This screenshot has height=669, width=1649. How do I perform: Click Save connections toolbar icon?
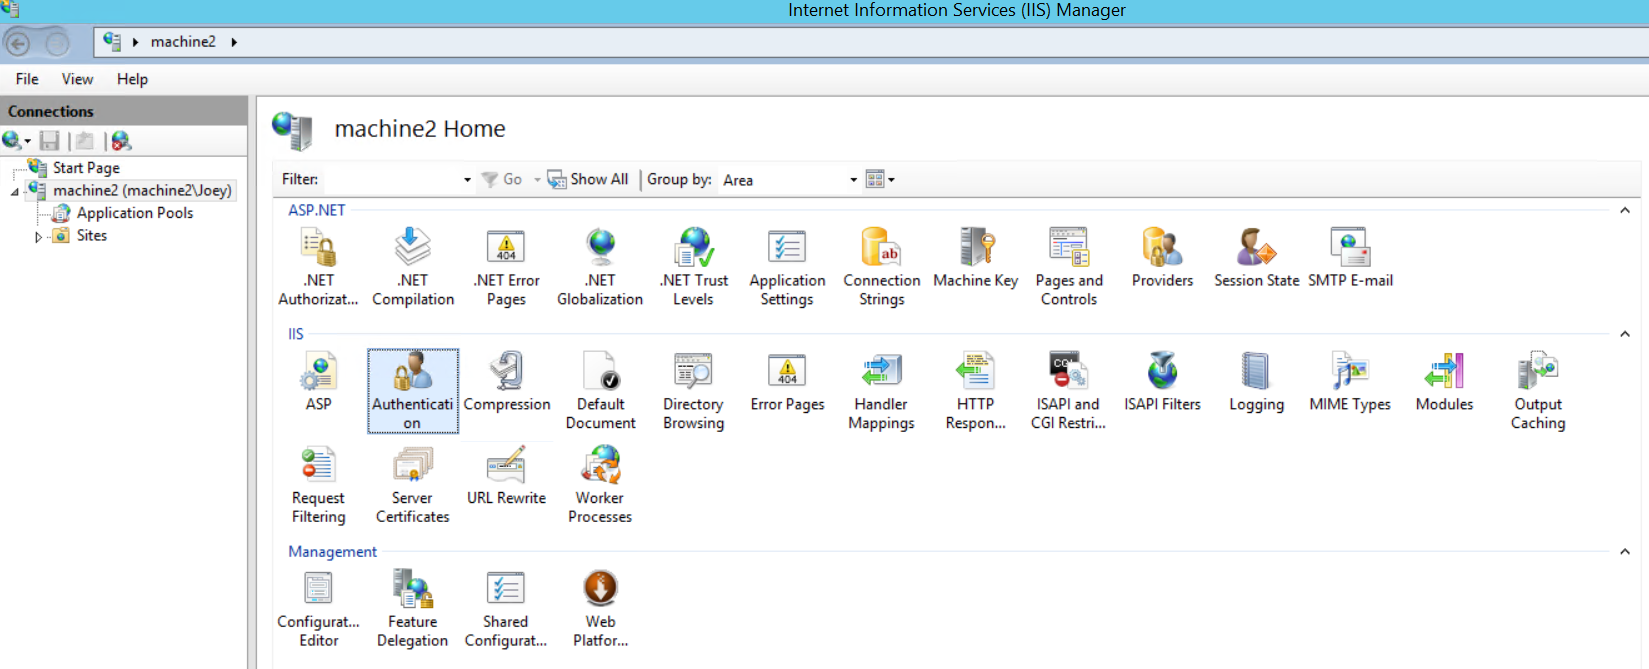tap(49, 141)
